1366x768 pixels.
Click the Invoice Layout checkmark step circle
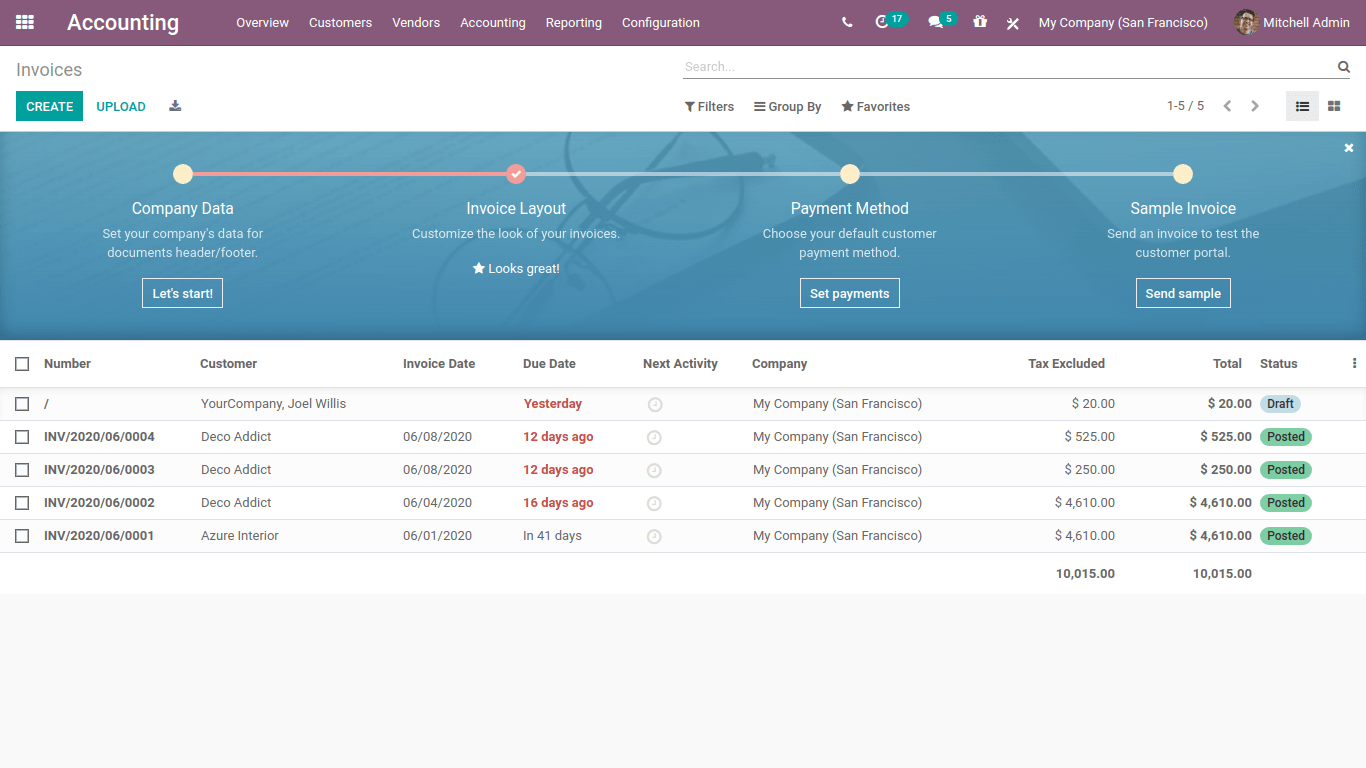pos(516,174)
